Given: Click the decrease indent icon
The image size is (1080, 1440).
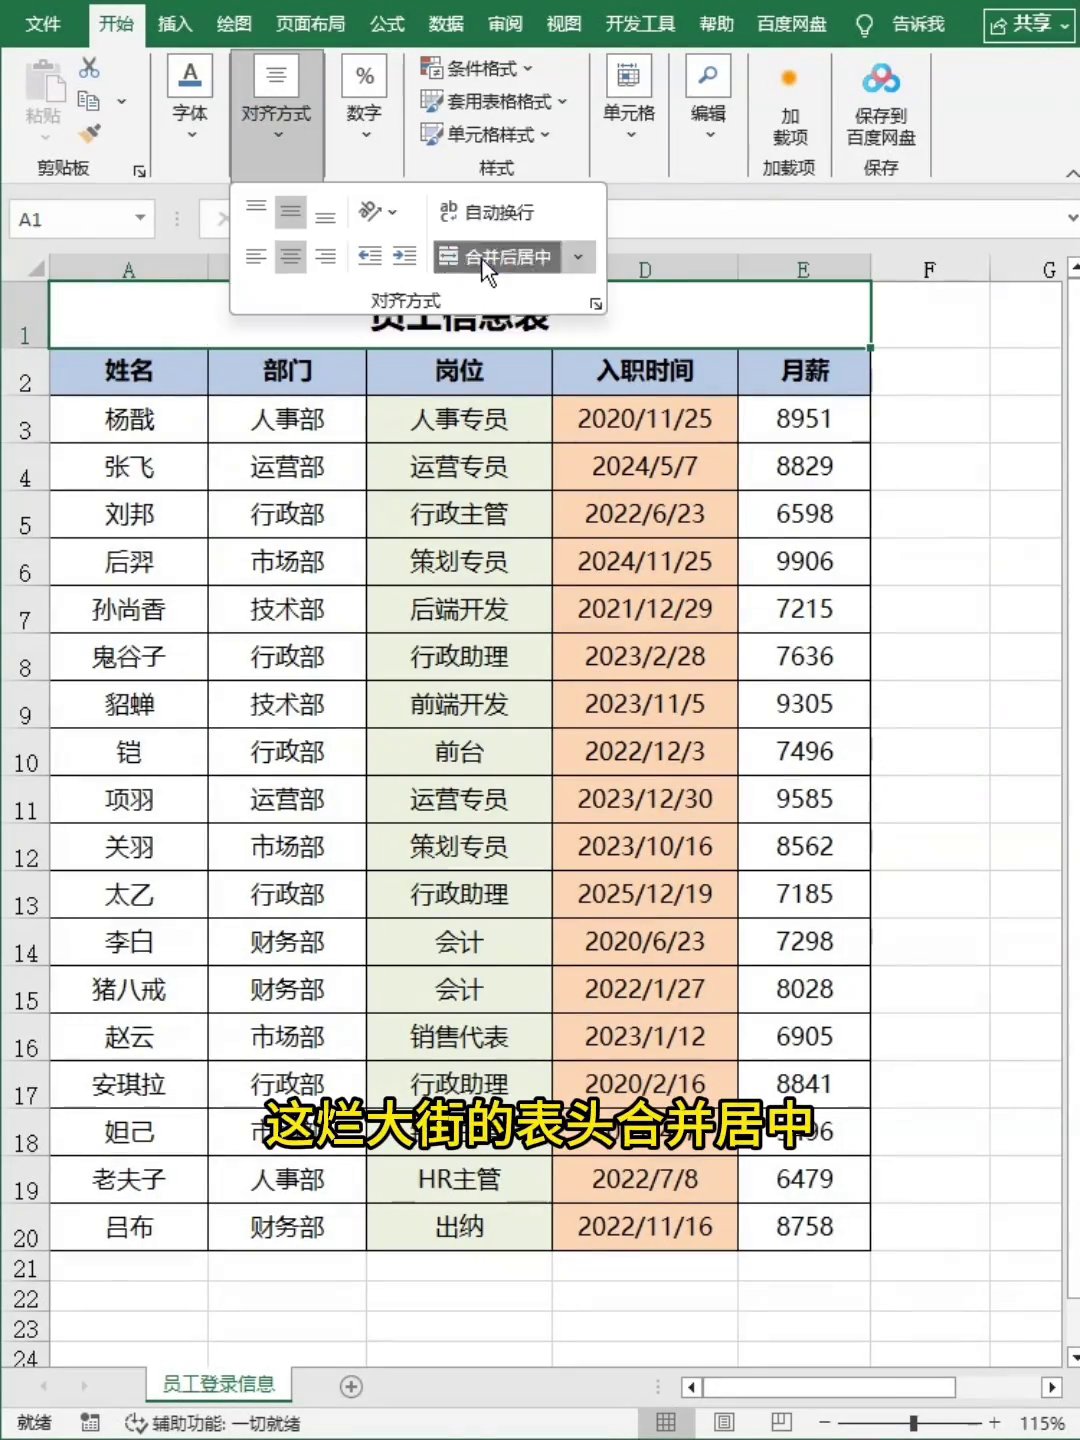Looking at the screenshot, I should click(370, 257).
